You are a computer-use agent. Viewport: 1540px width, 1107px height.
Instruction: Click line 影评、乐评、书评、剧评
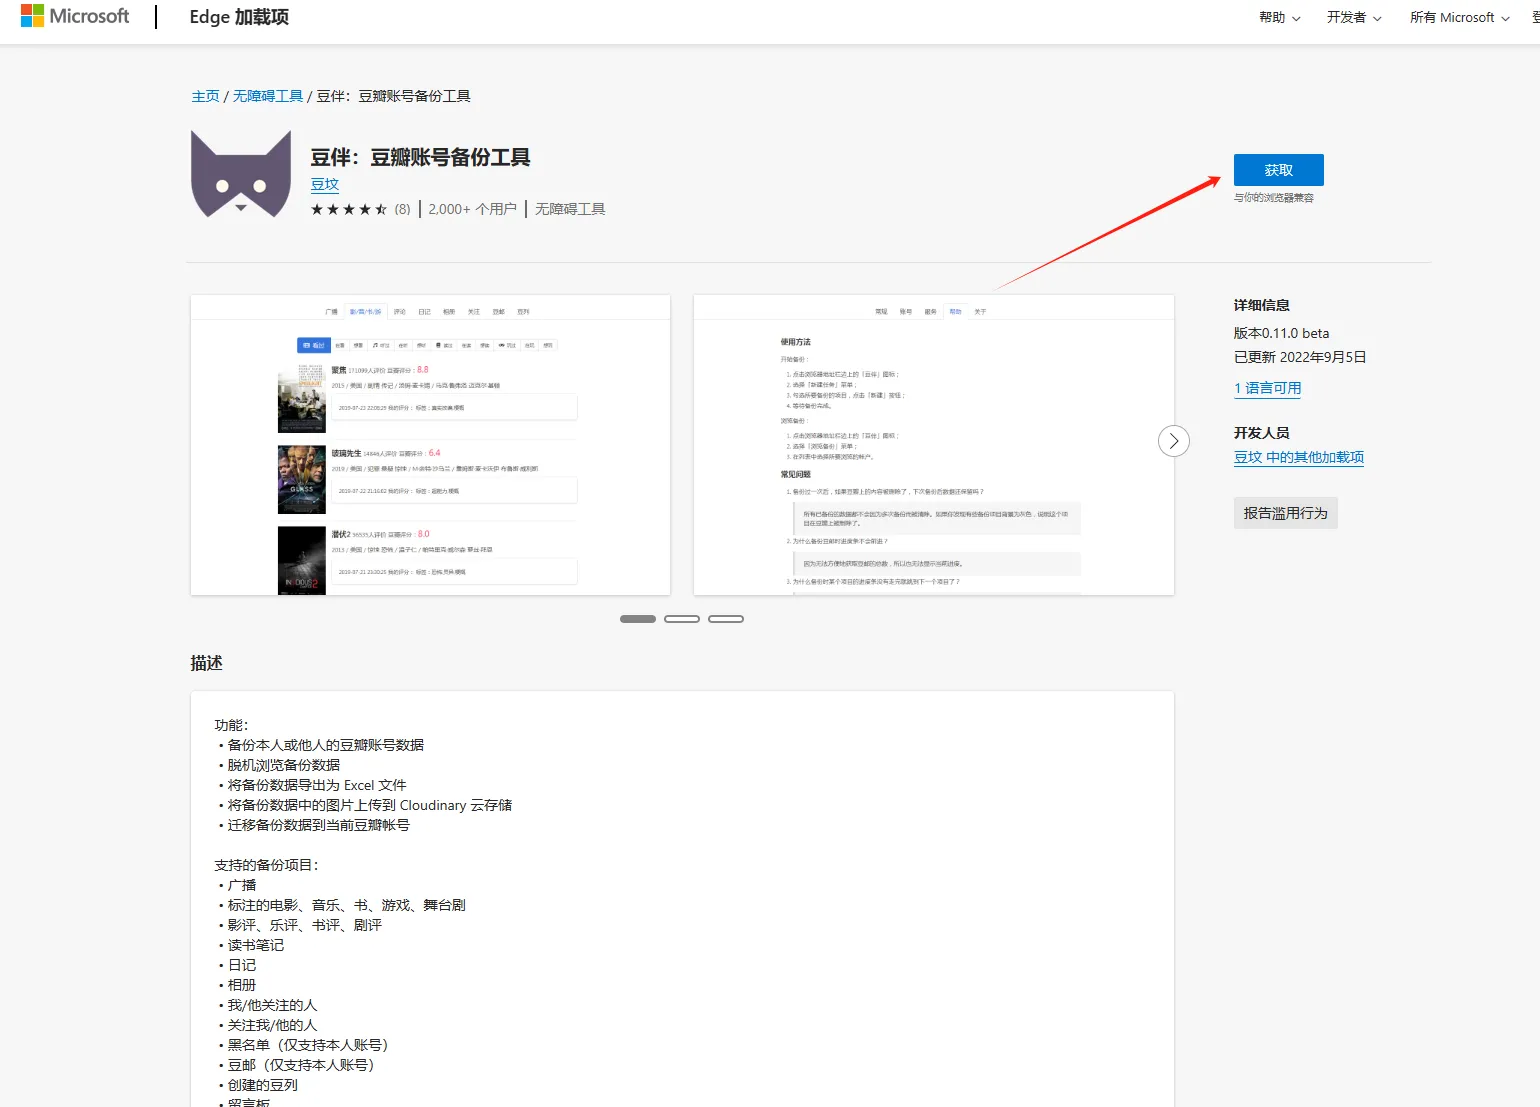[x=304, y=925]
